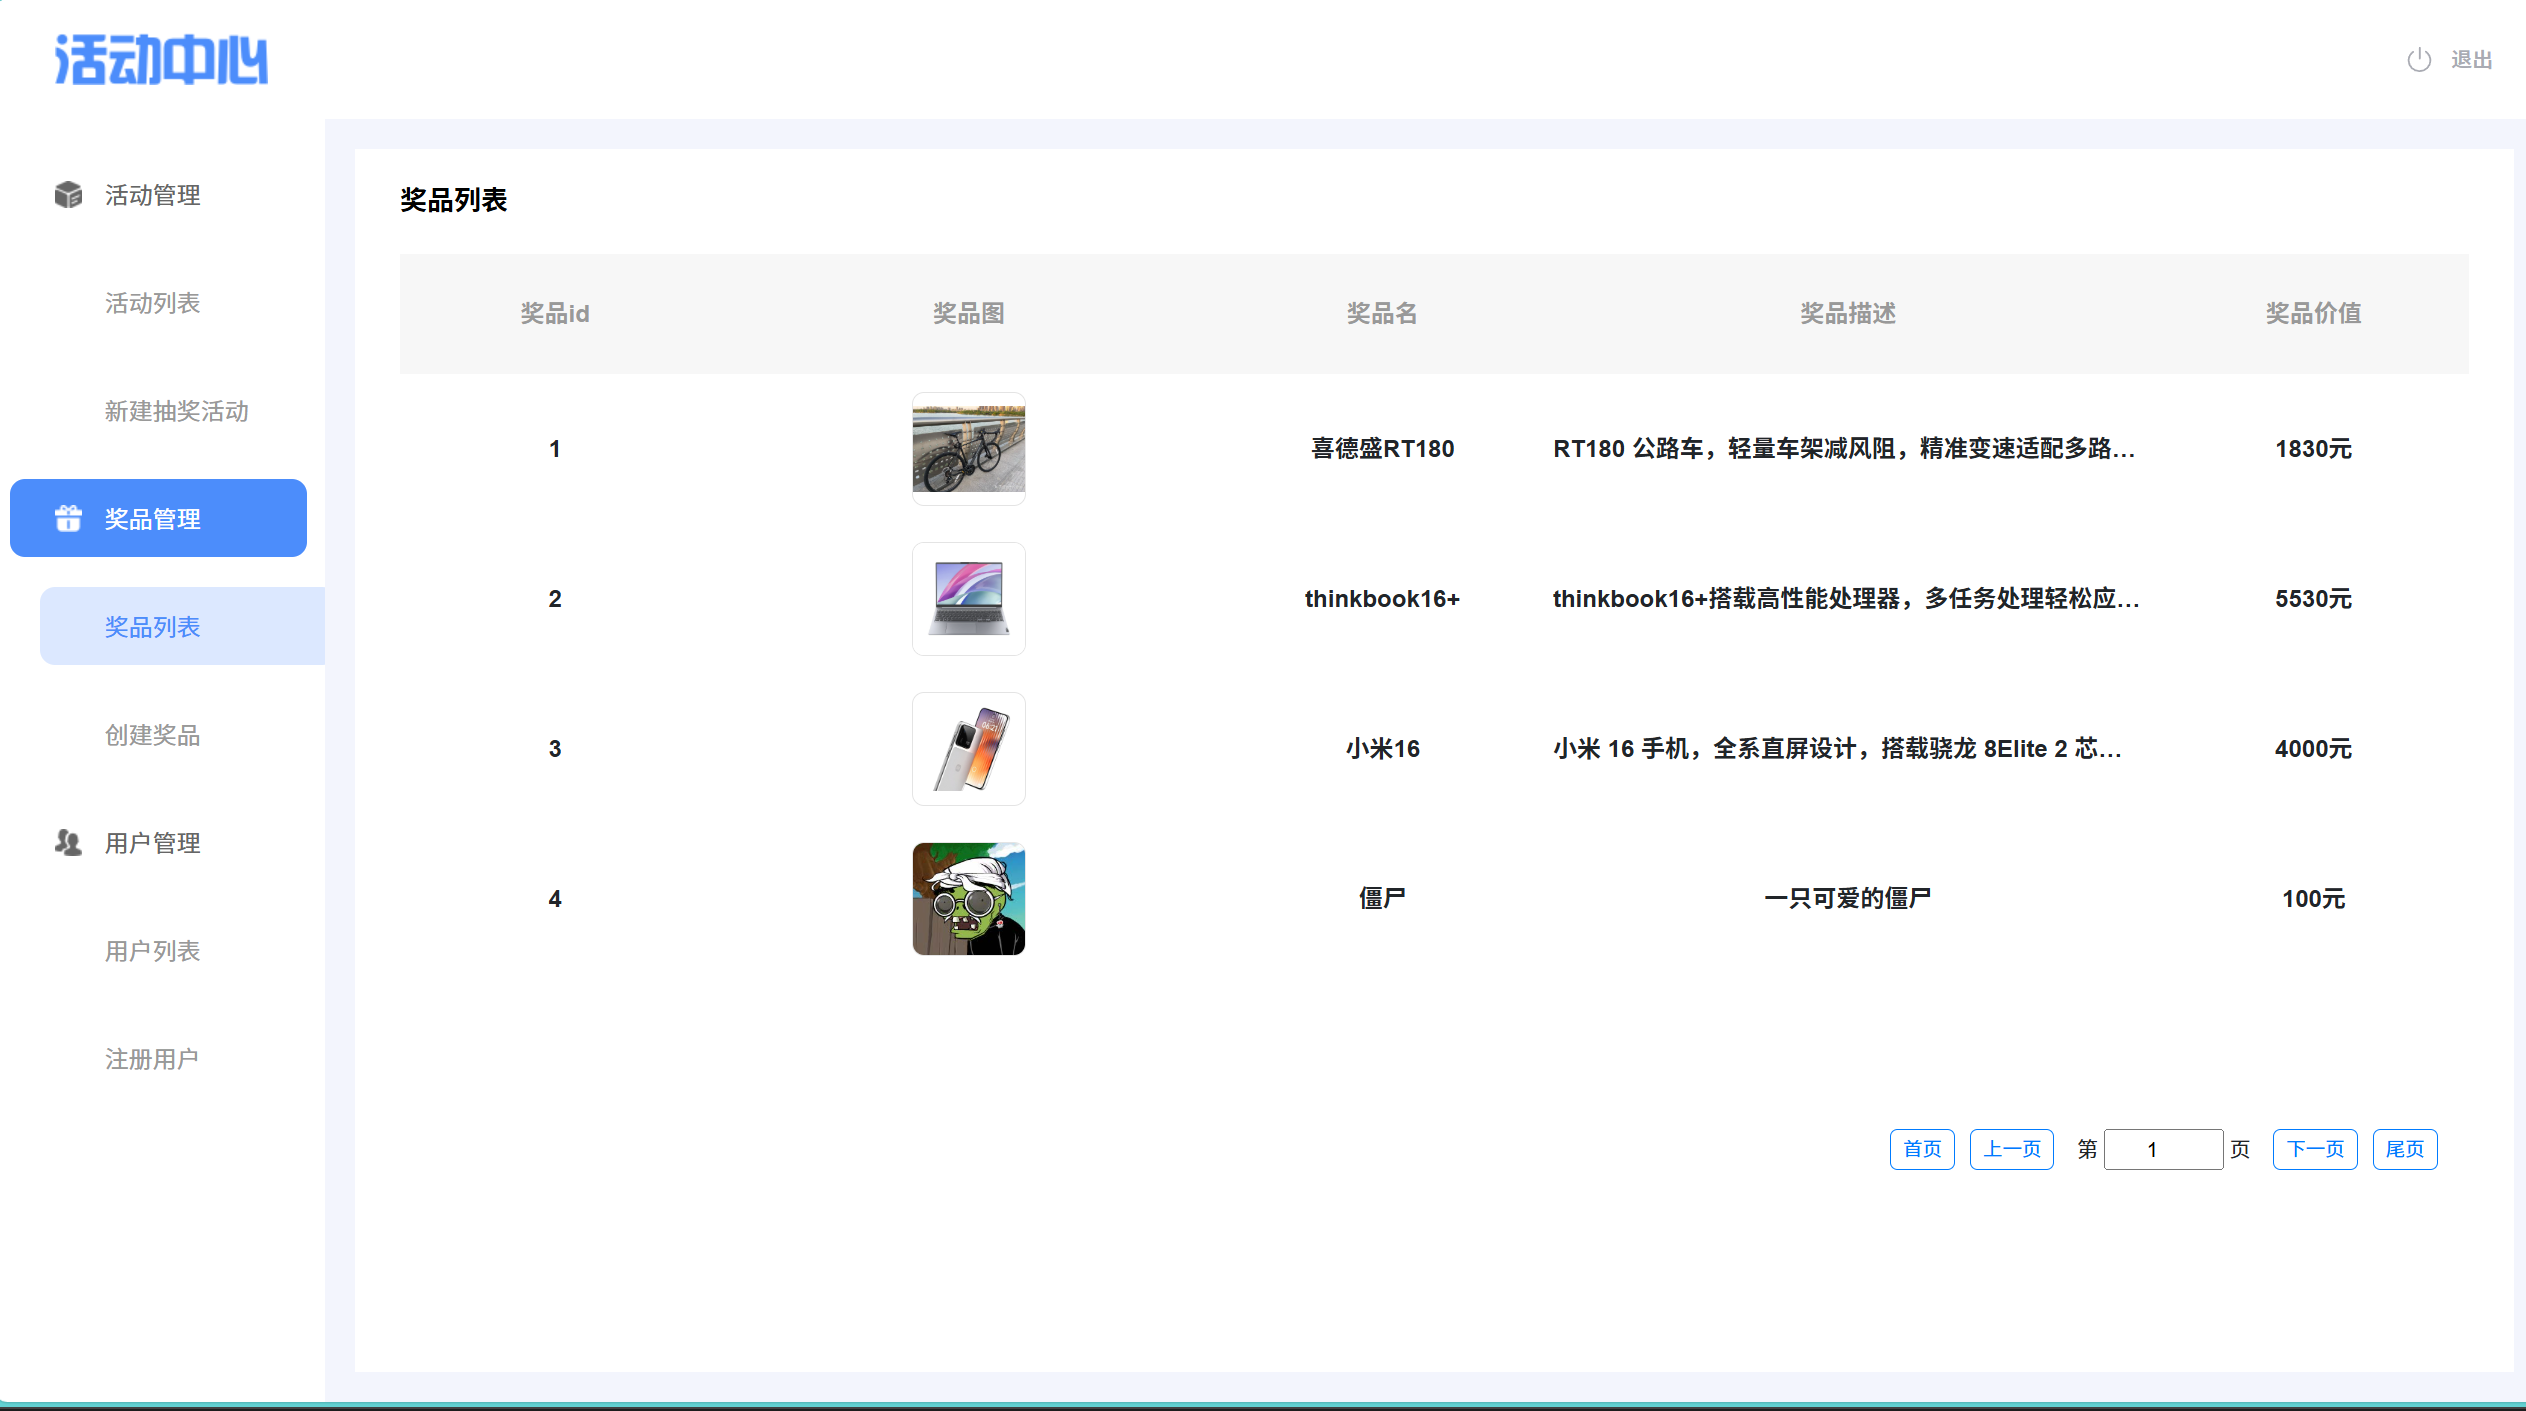This screenshot has width=2526, height=1411.
Task: Click the cube icon for 活动管理
Action: coord(68,195)
